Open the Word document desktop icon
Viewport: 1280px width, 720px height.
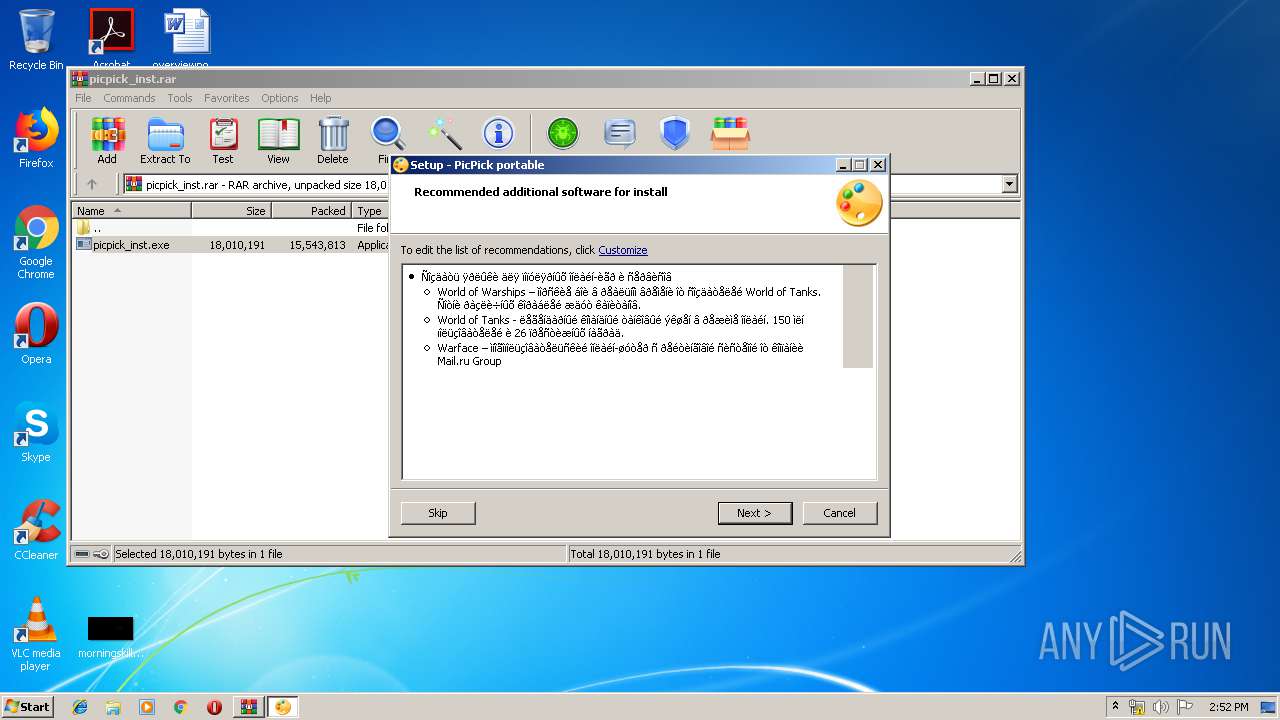(x=187, y=38)
